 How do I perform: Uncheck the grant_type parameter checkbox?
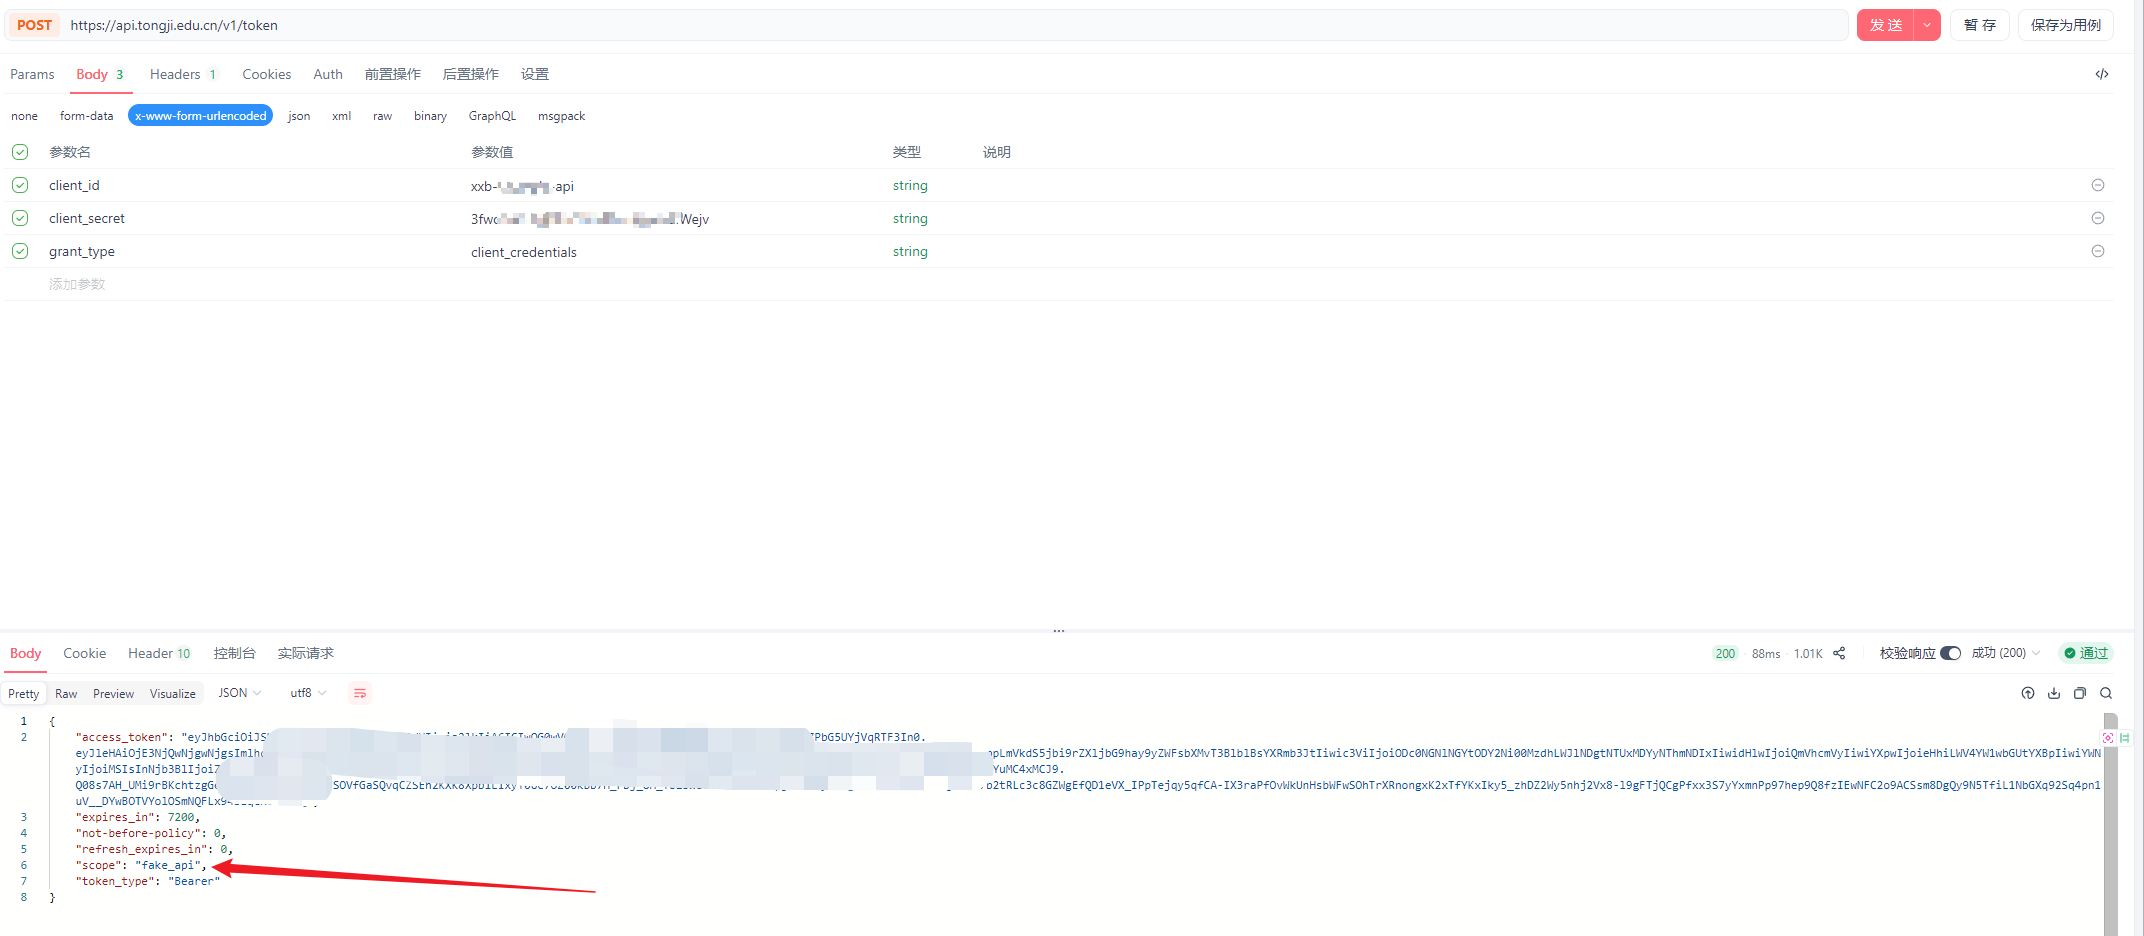(20, 251)
